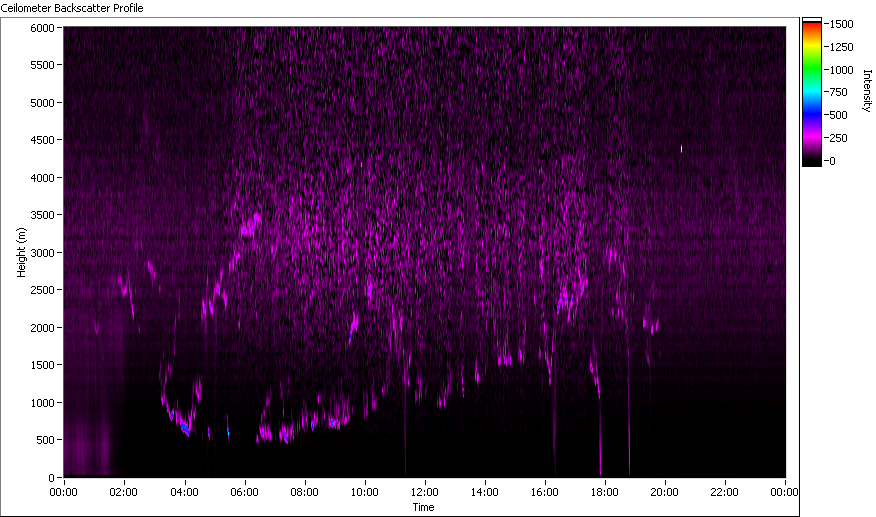Click the 08:00 time tick label
The height and width of the screenshot is (517, 876).
(x=304, y=492)
